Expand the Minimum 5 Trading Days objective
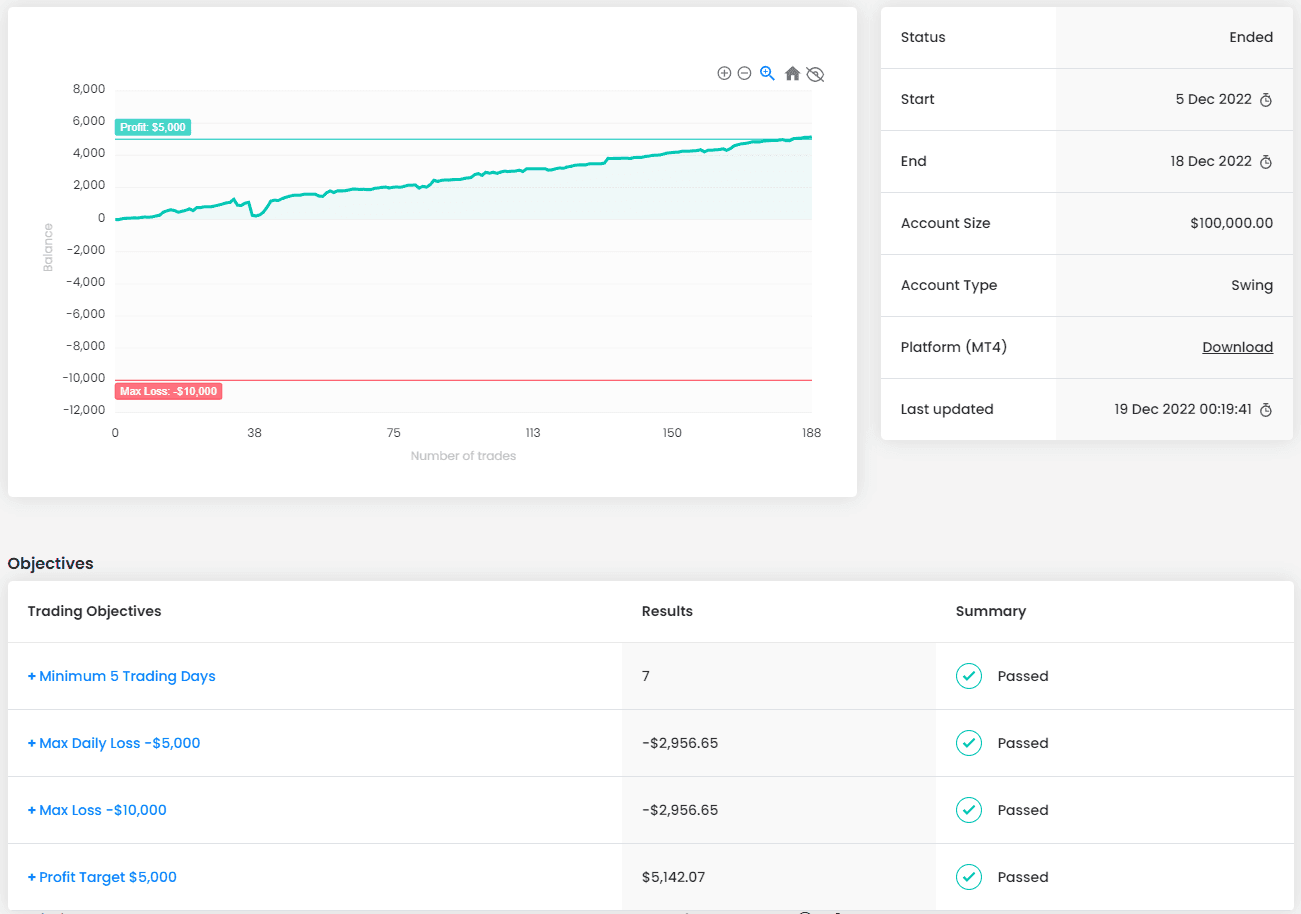The height and width of the screenshot is (914, 1301). coord(121,676)
